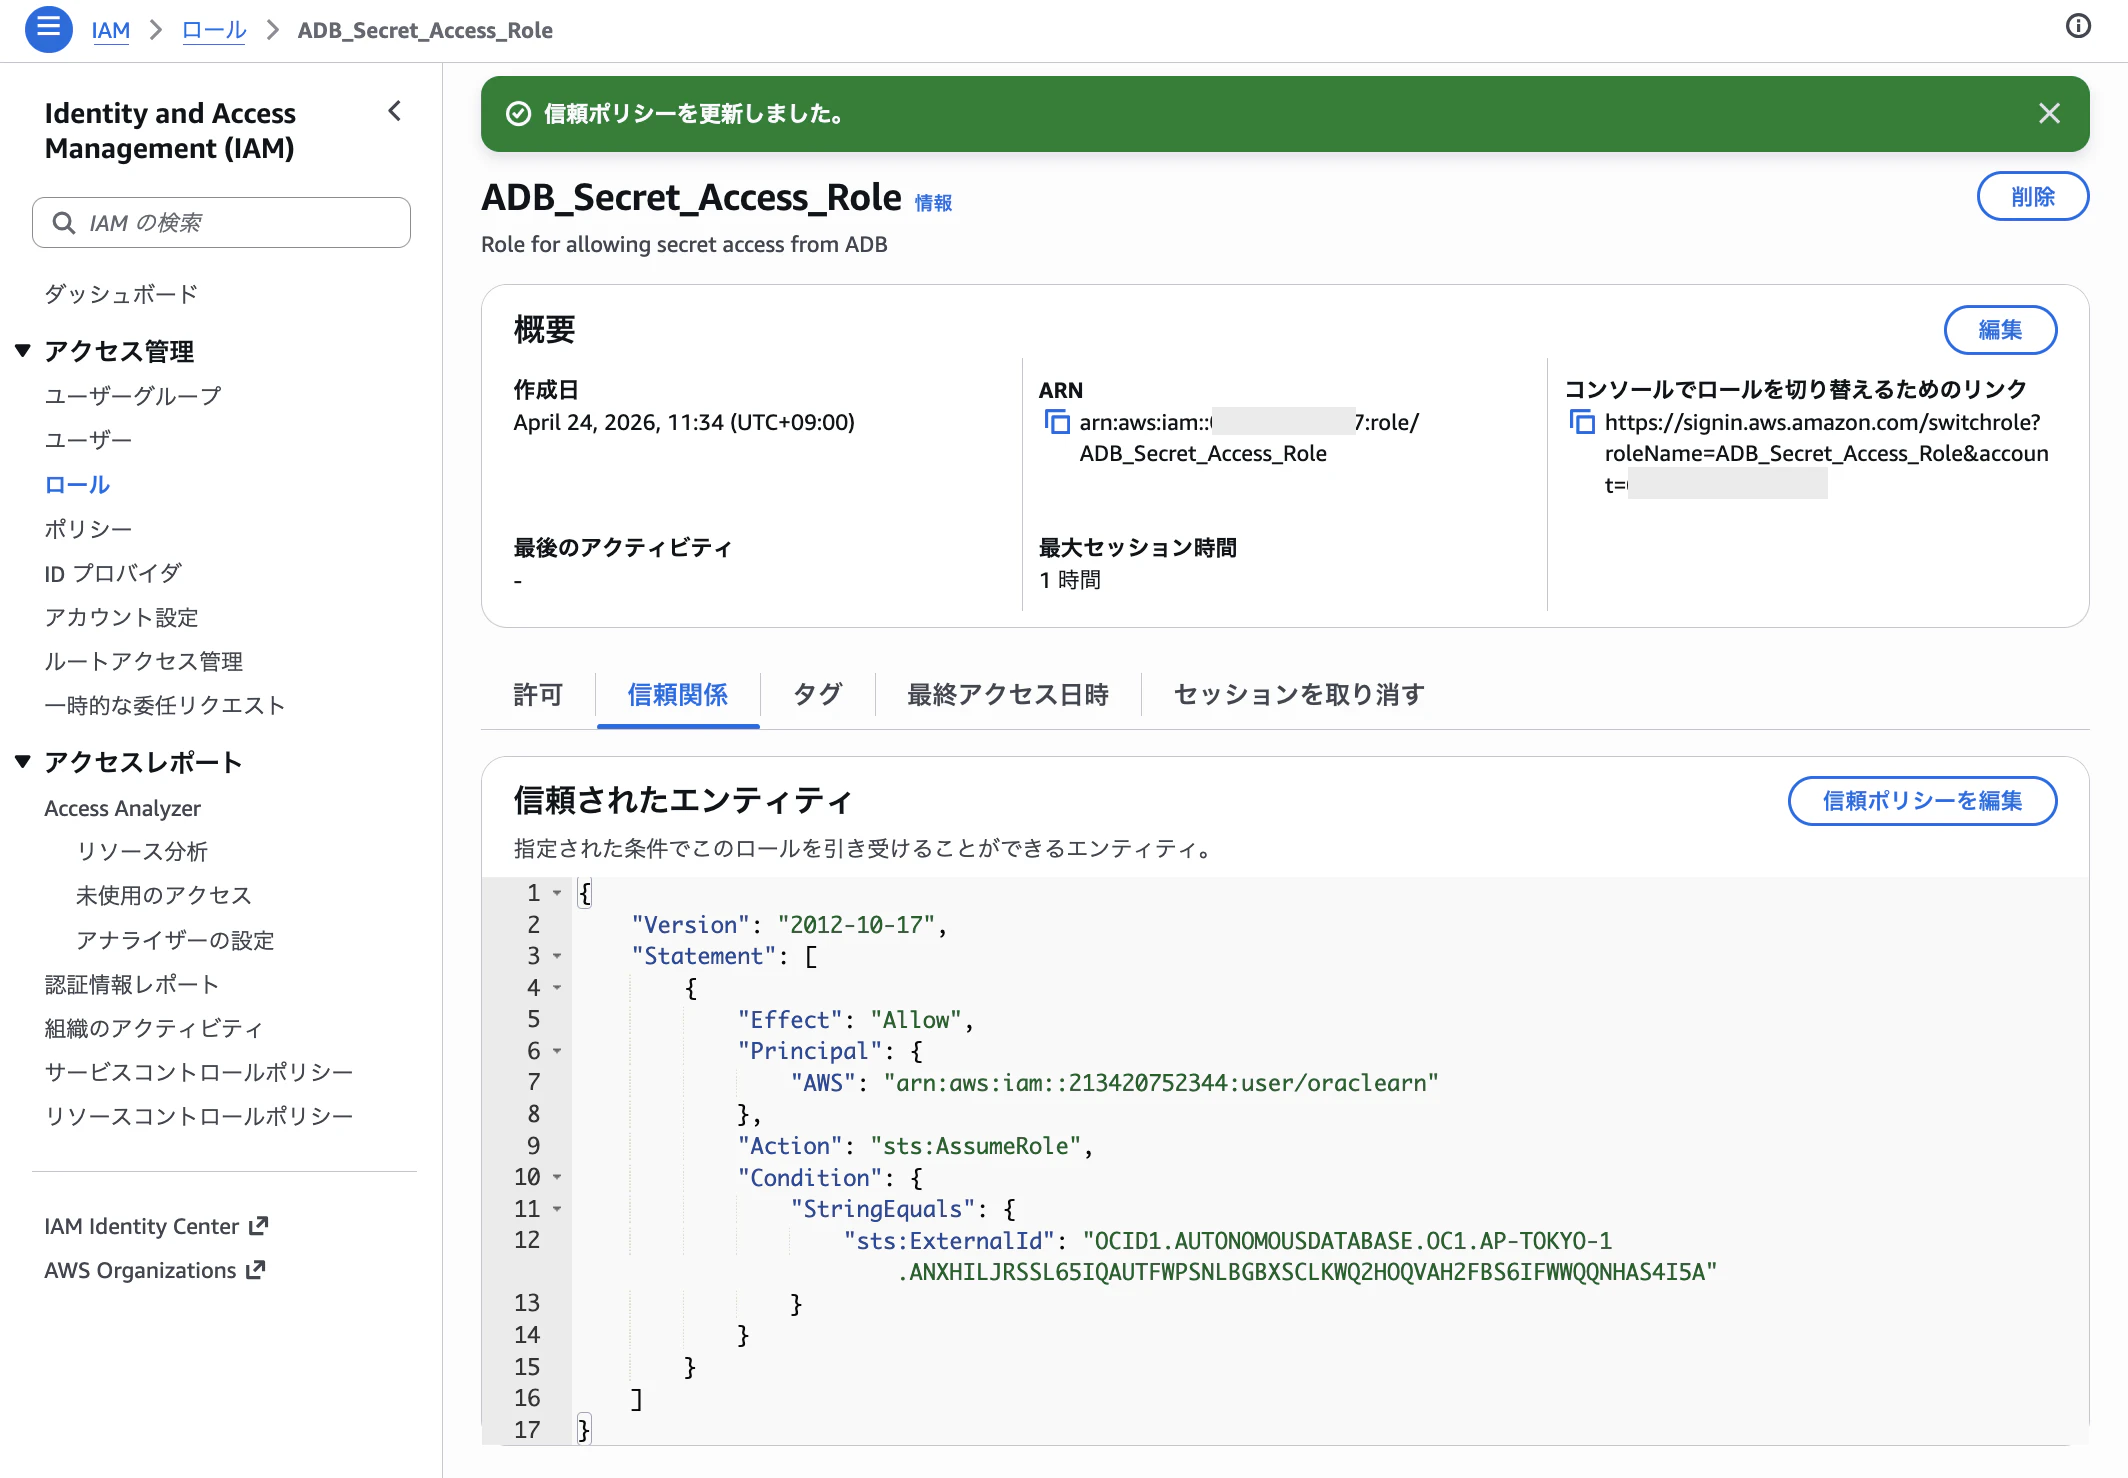The height and width of the screenshot is (1478, 2128).
Task: Edit the 概要 section via 編集 button
Action: click(2000, 330)
